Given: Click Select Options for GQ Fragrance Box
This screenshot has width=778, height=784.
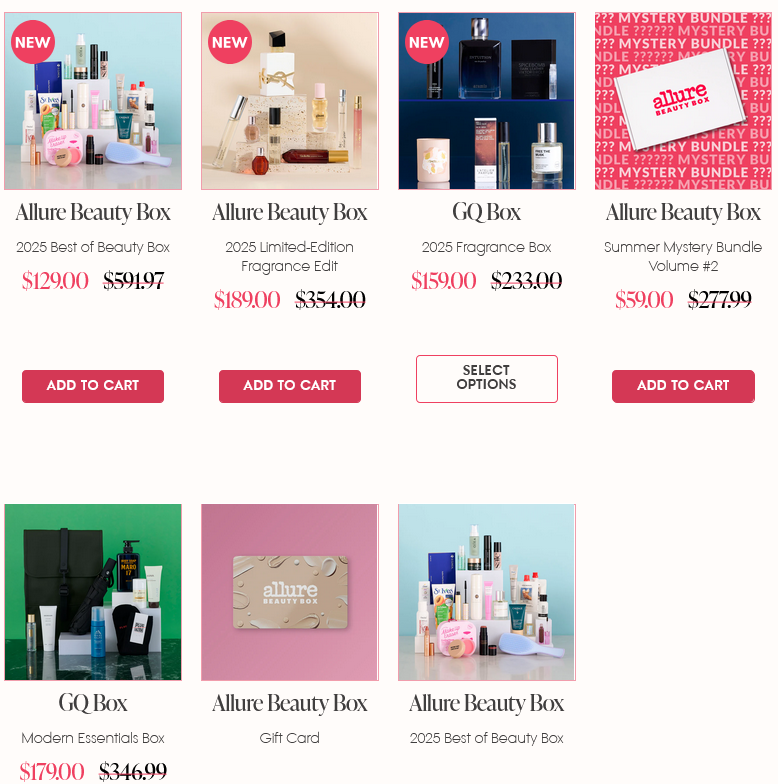Looking at the screenshot, I should click(x=486, y=378).
